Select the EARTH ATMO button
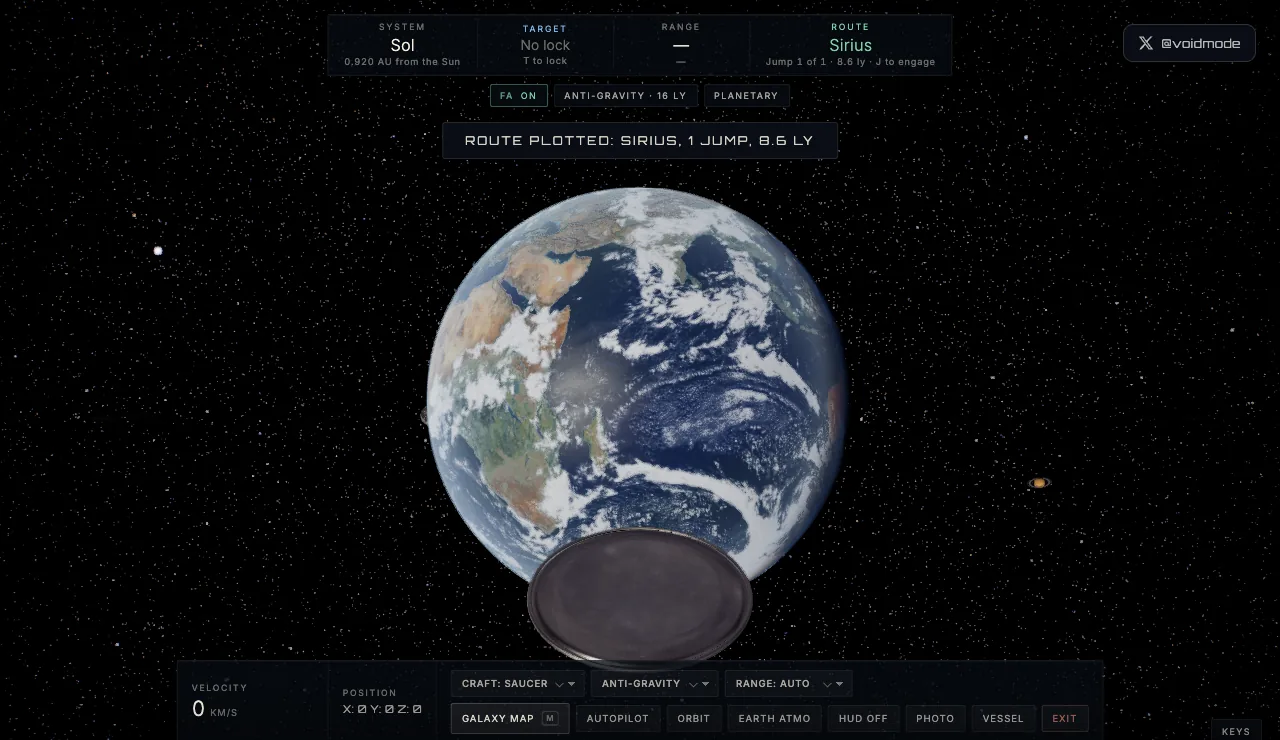This screenshot has width=1280, height=740. tap(774, 718)
